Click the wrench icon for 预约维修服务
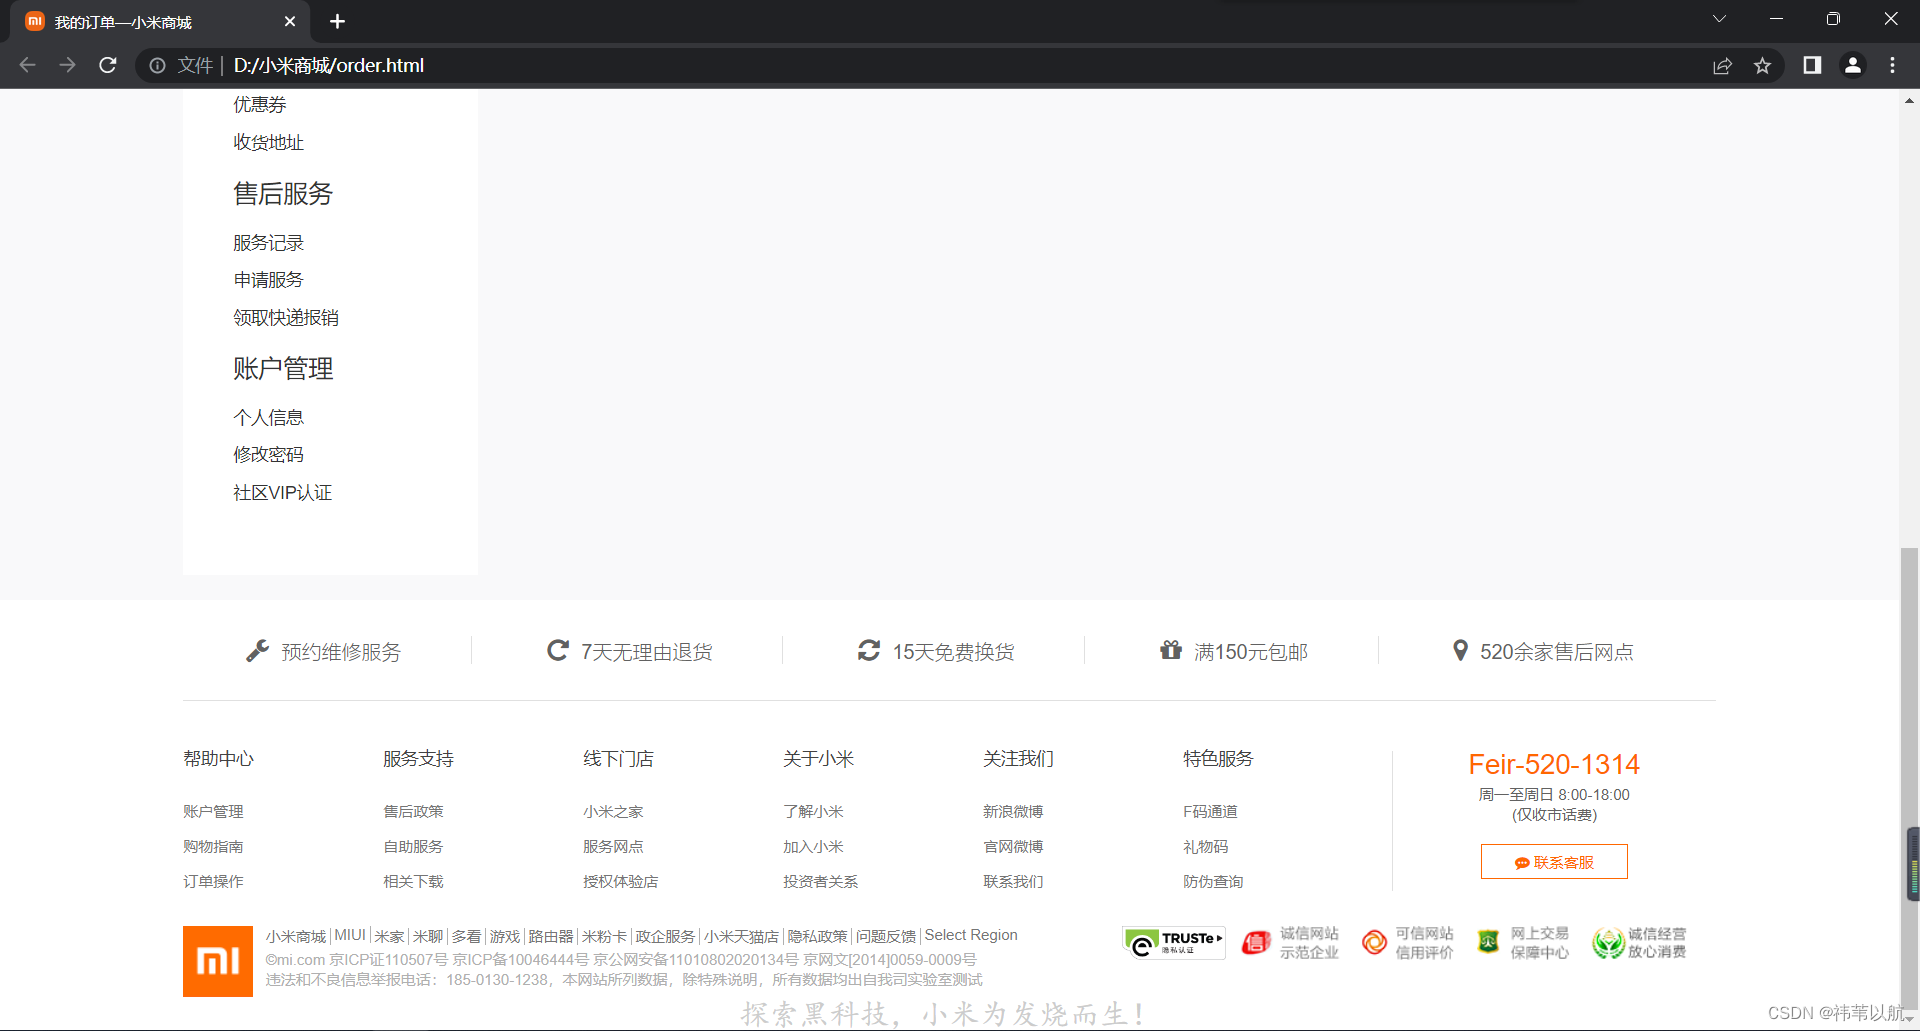The height and width of the screenshot is (1031, 1920). (x=258, y=651)
